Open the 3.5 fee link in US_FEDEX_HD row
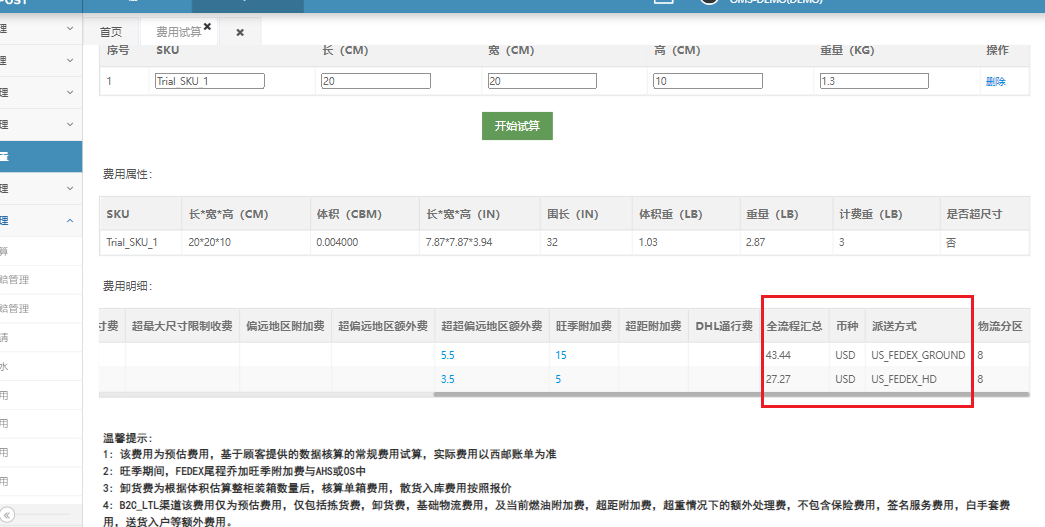This screenshot has width=1045, height=527. tap(447, 379)
